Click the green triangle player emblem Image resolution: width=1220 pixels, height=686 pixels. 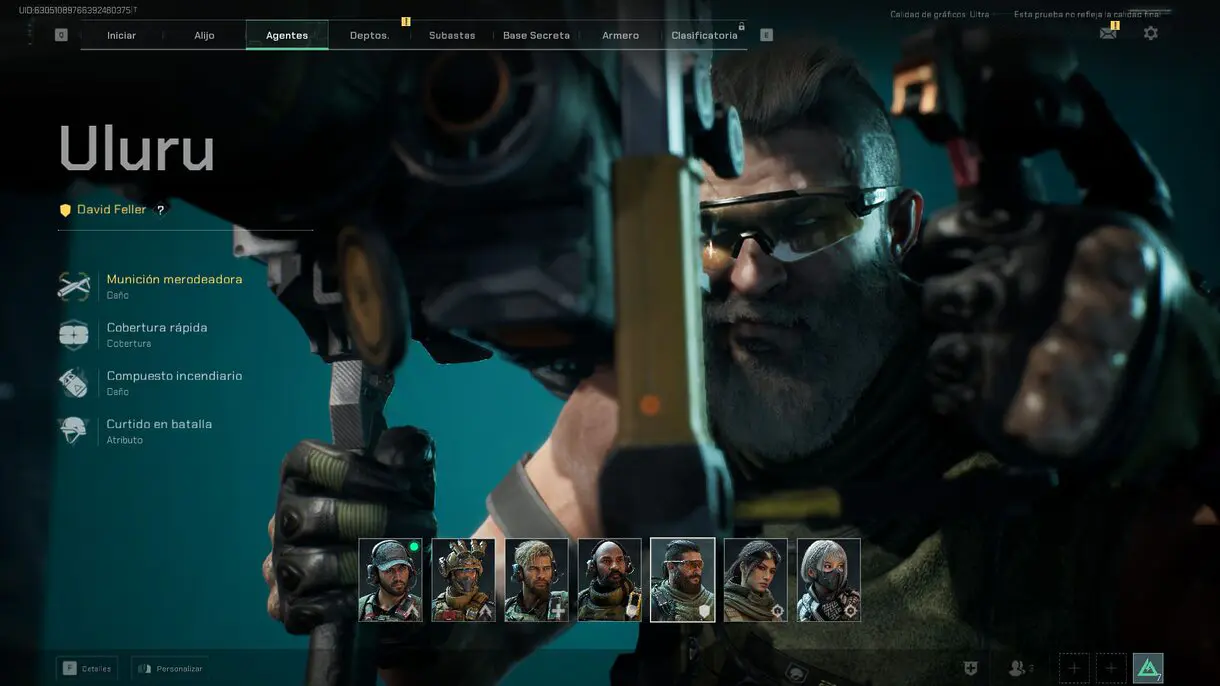pos(1148,668)
